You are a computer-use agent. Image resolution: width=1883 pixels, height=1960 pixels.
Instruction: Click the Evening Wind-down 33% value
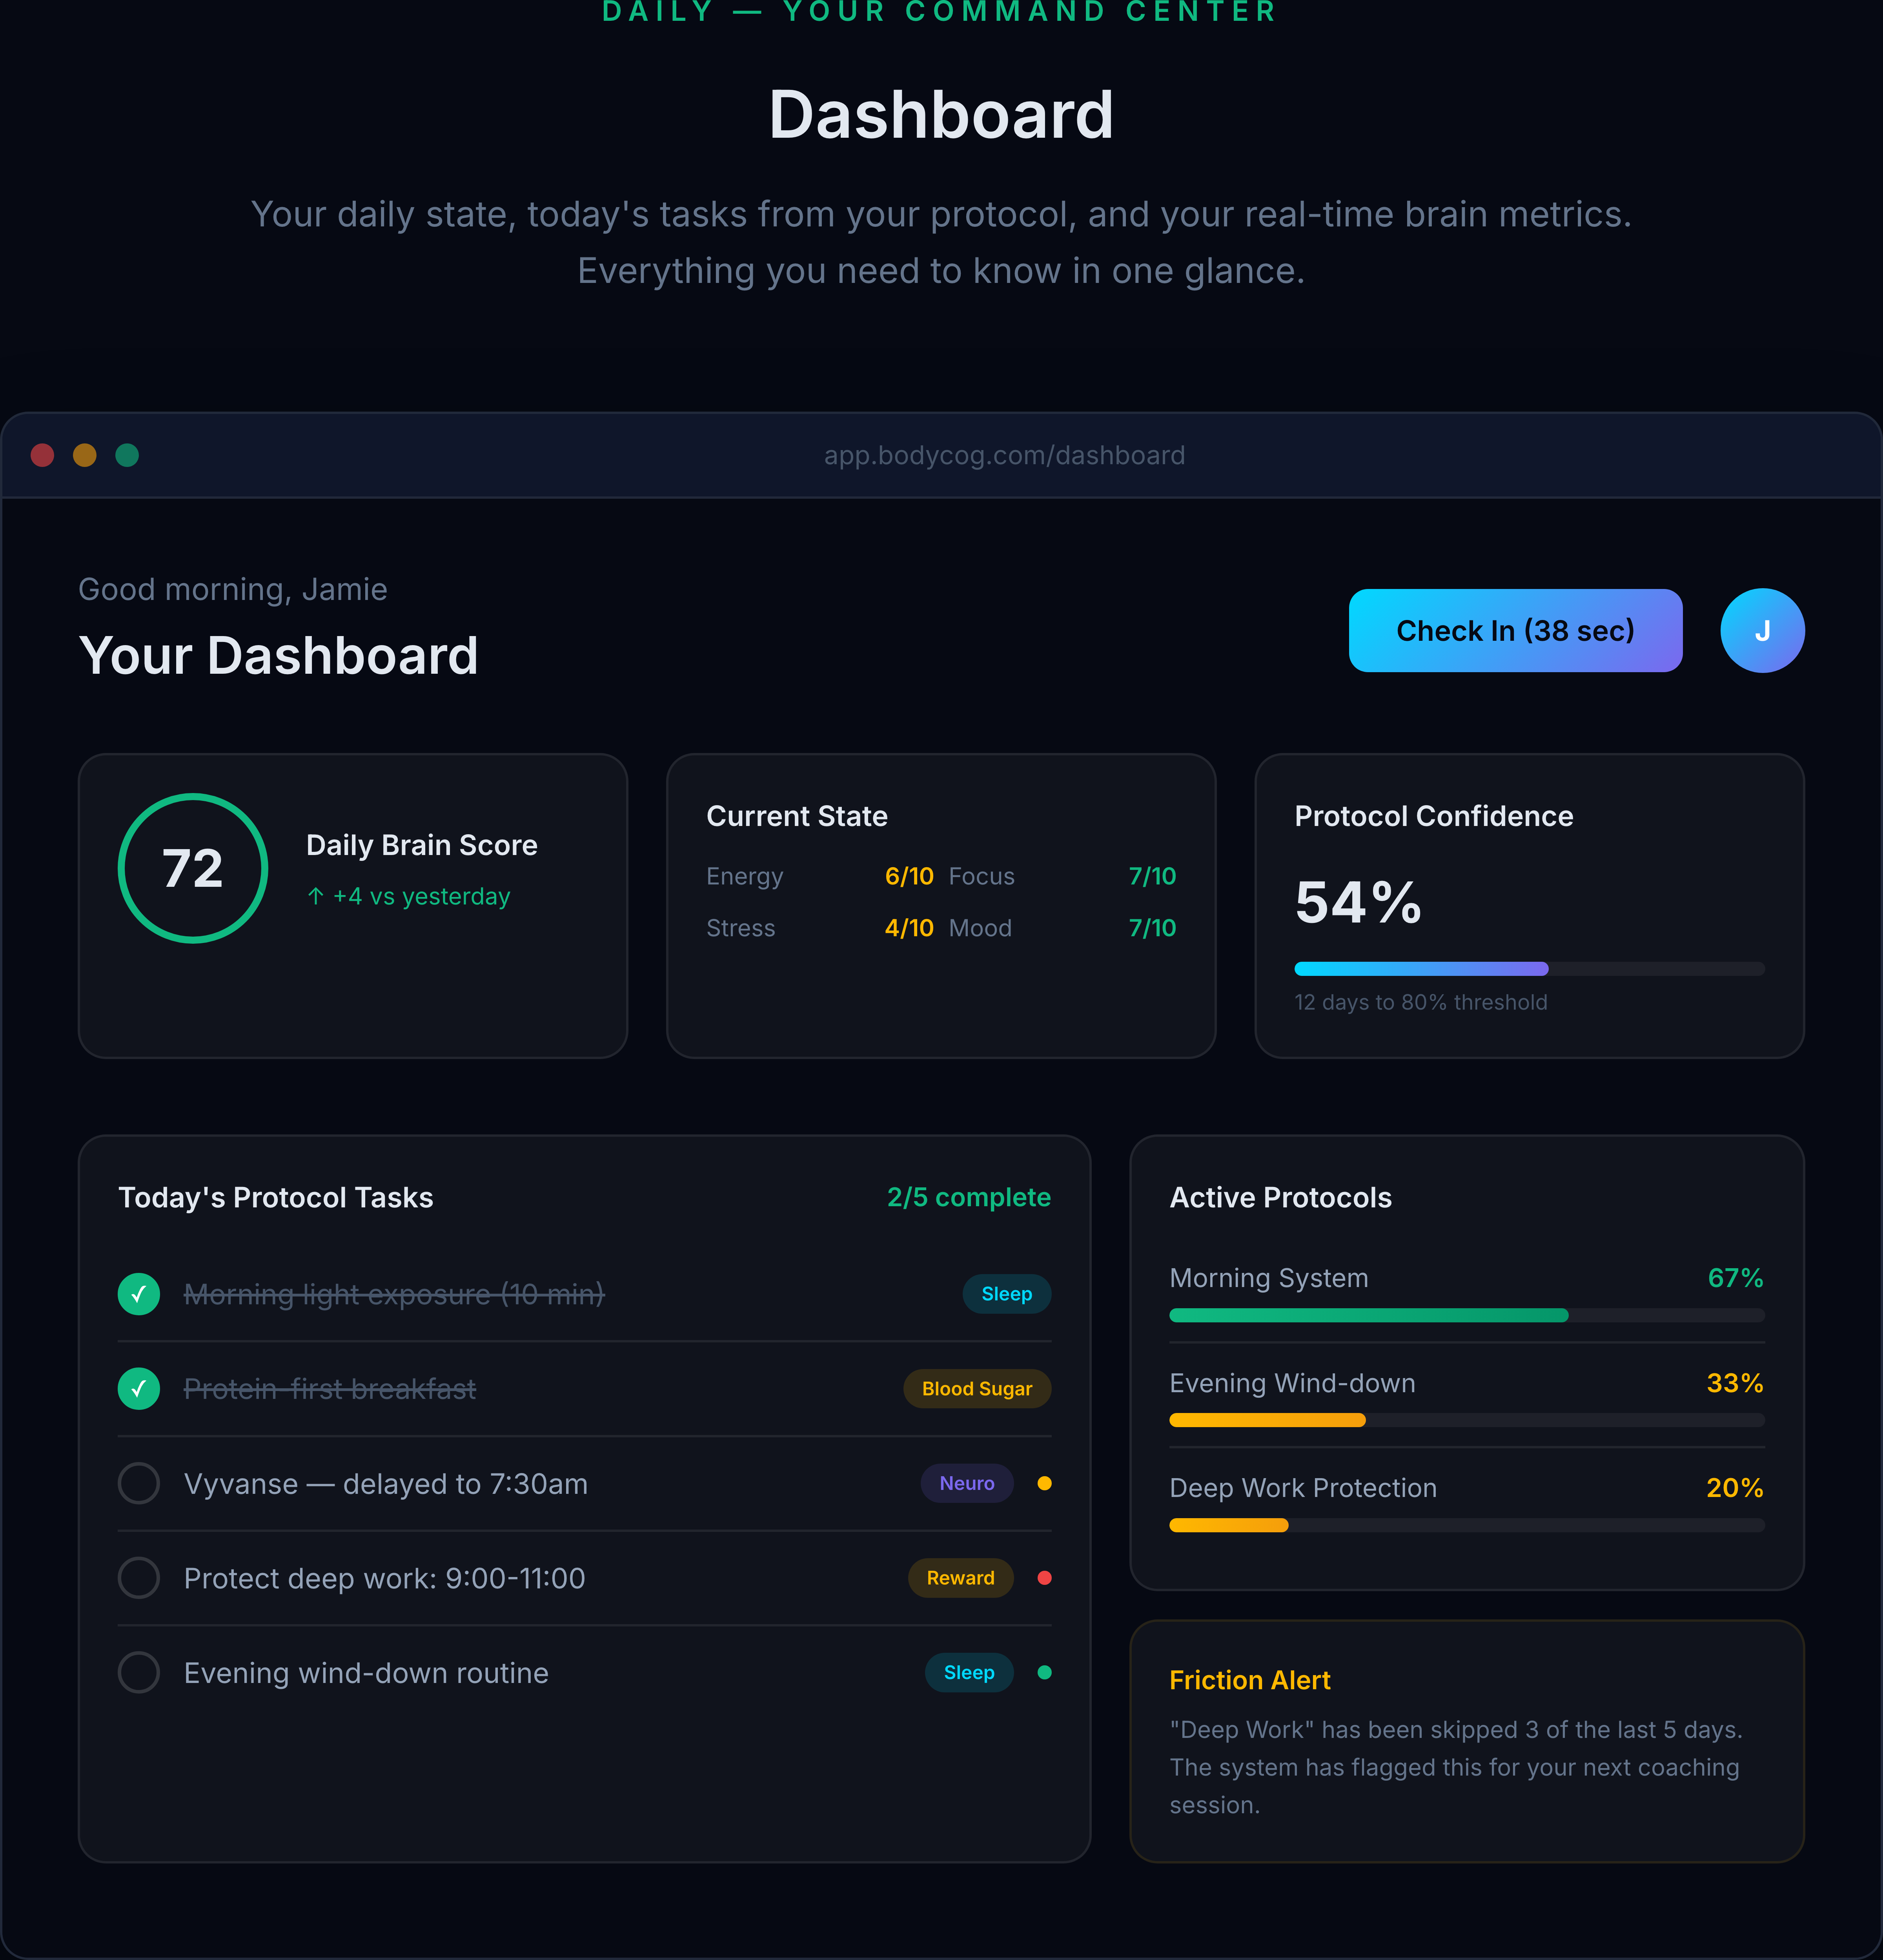(x=1735, y=1383)
